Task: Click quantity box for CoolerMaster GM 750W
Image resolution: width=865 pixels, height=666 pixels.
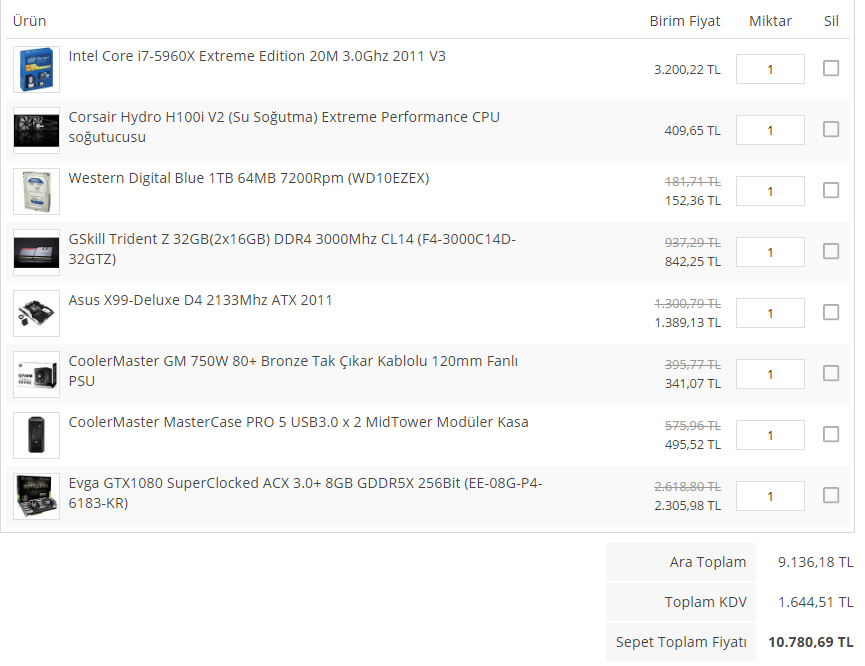Action: (770, 374)
